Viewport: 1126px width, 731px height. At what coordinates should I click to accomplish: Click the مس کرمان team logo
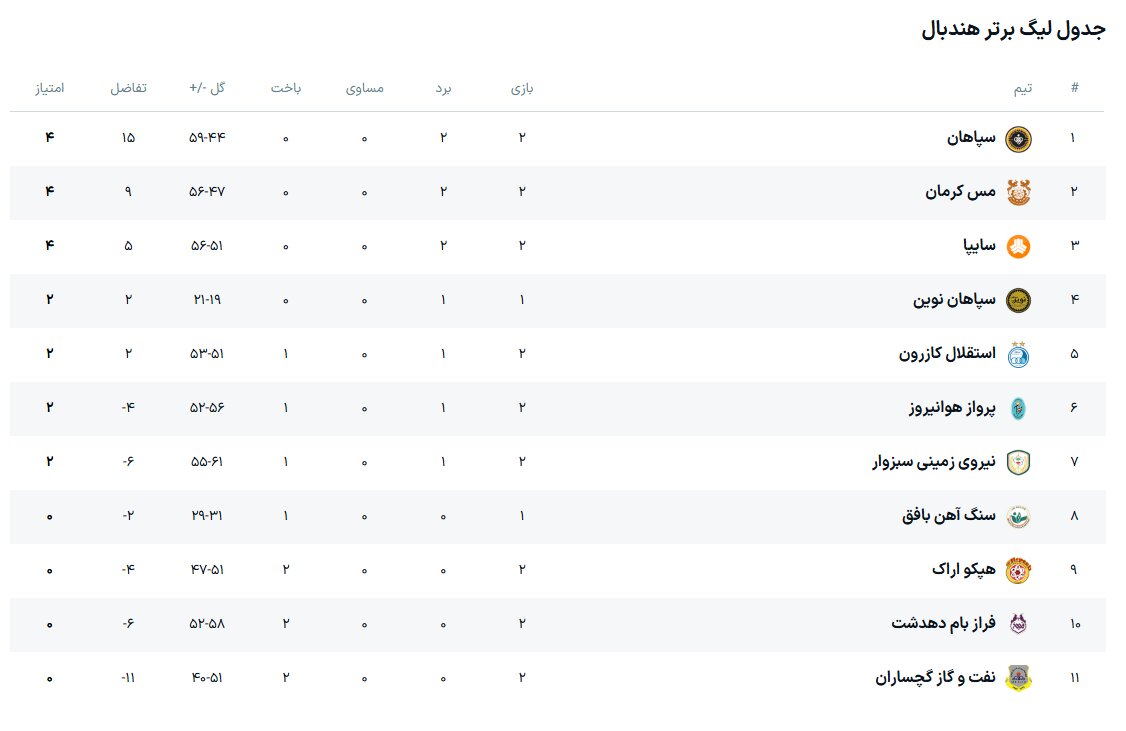point(1017,192)
